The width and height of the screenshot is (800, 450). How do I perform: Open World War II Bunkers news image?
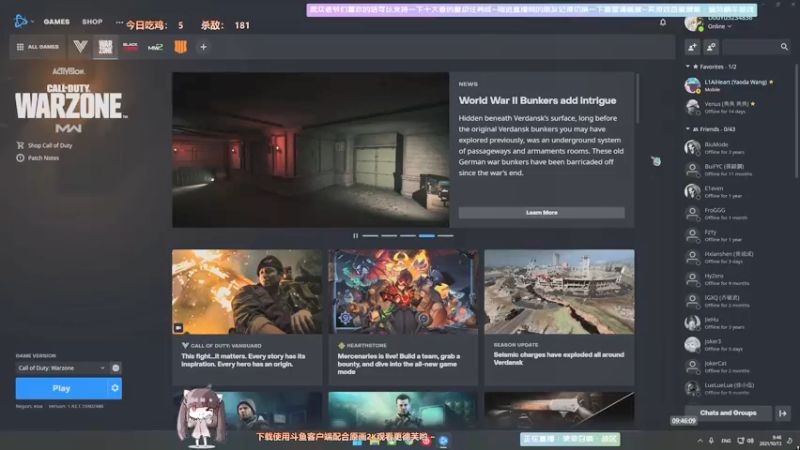[x=311, y=150]
